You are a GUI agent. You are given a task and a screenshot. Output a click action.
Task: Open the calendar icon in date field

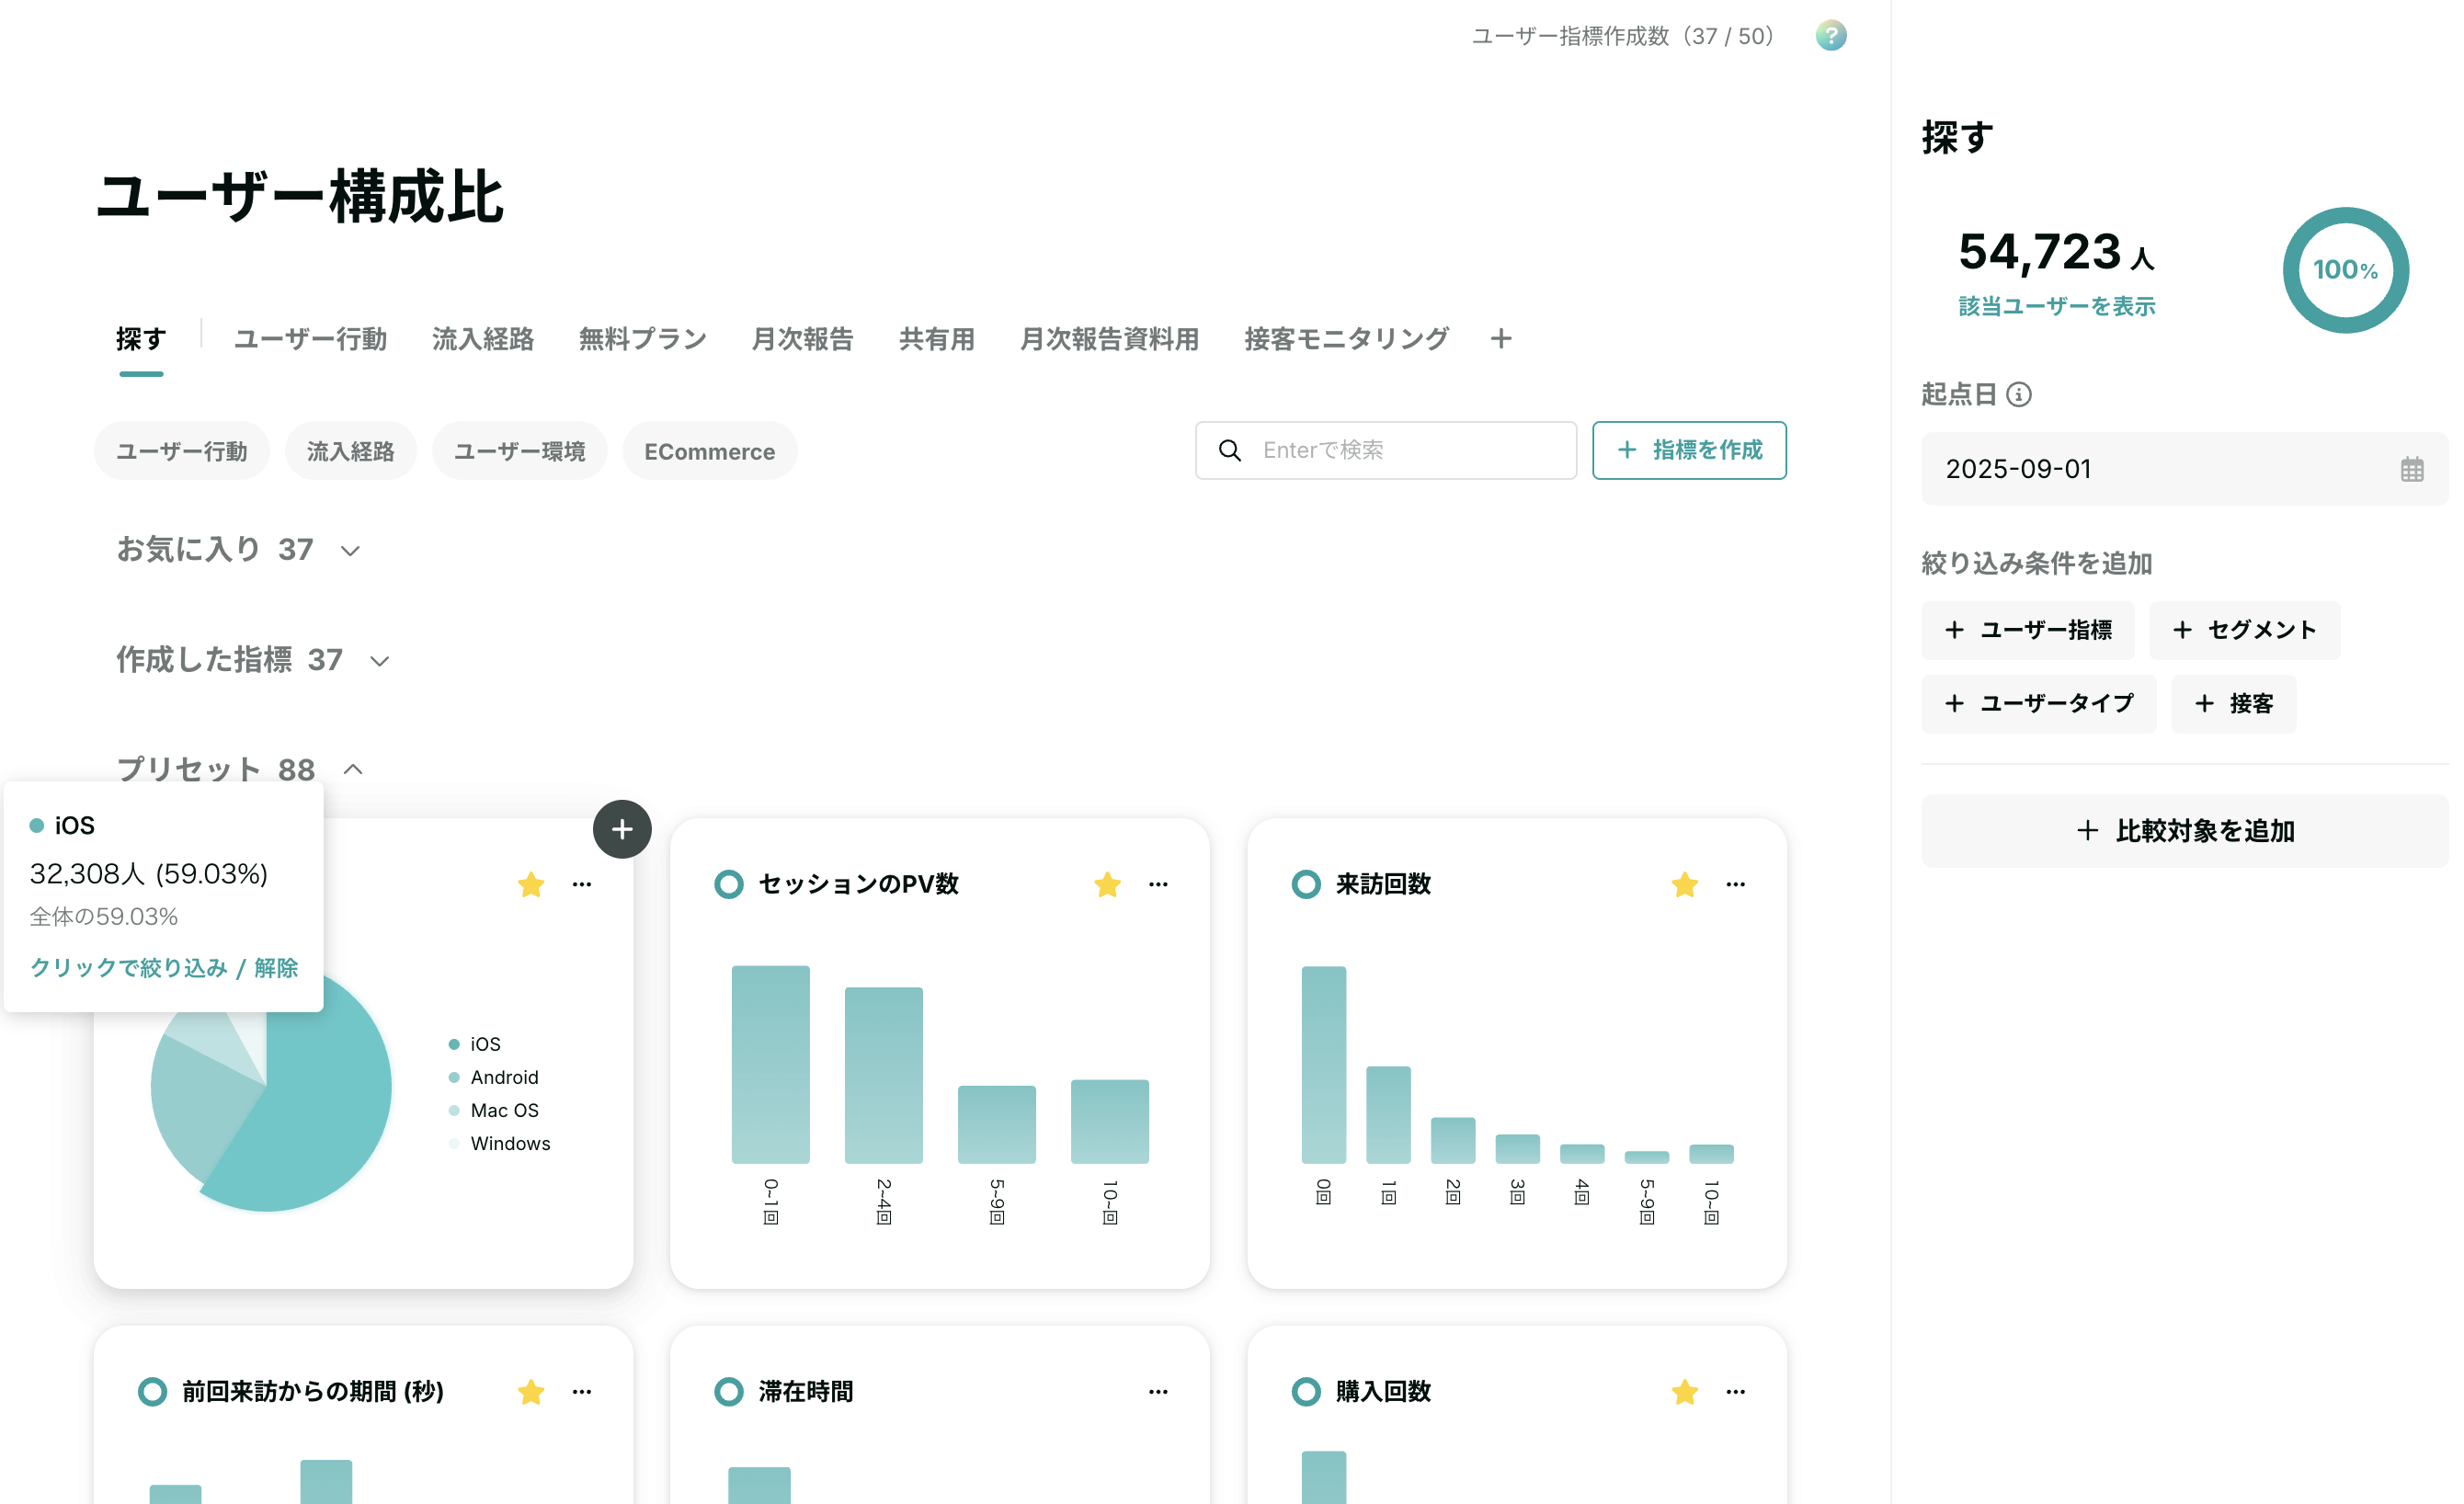pyautogui.click(x=2411, y=469)
